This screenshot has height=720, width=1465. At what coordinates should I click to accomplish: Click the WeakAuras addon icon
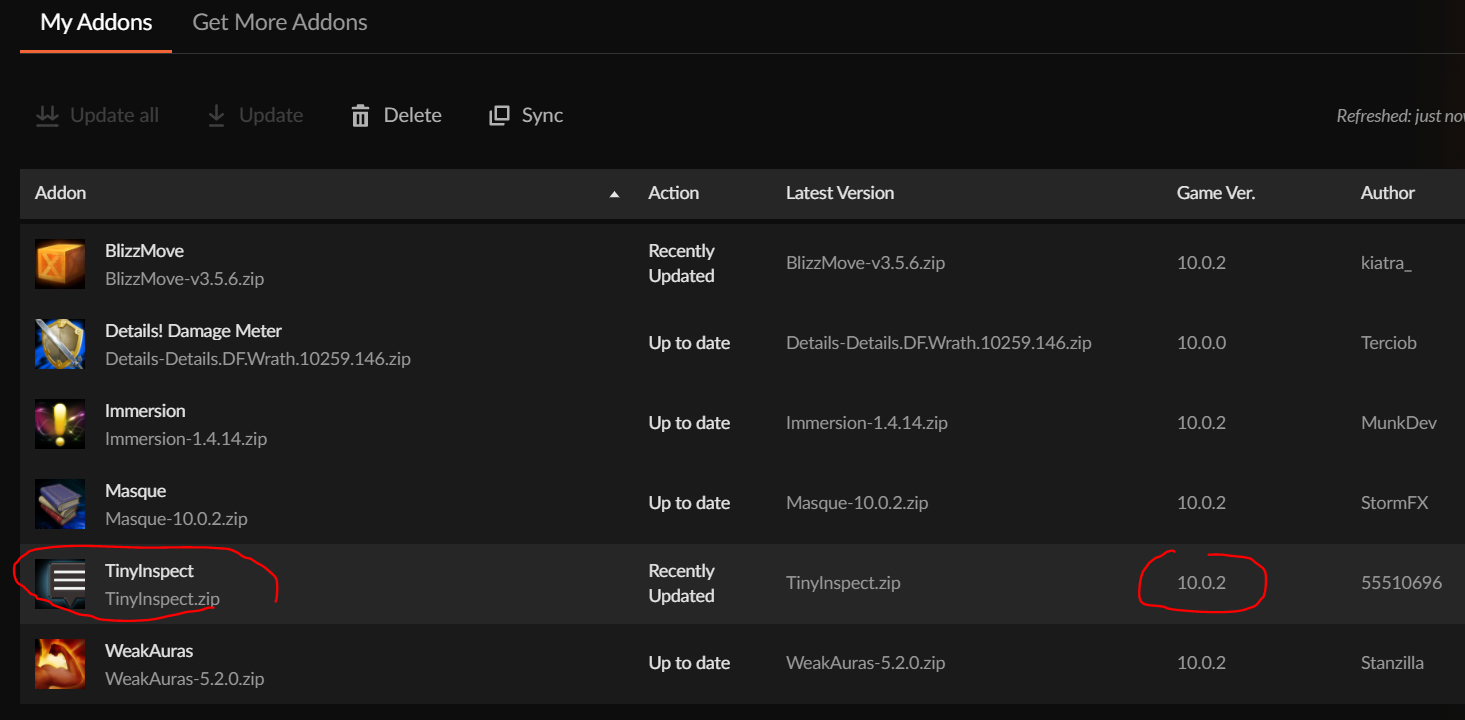tap(60, 664)
